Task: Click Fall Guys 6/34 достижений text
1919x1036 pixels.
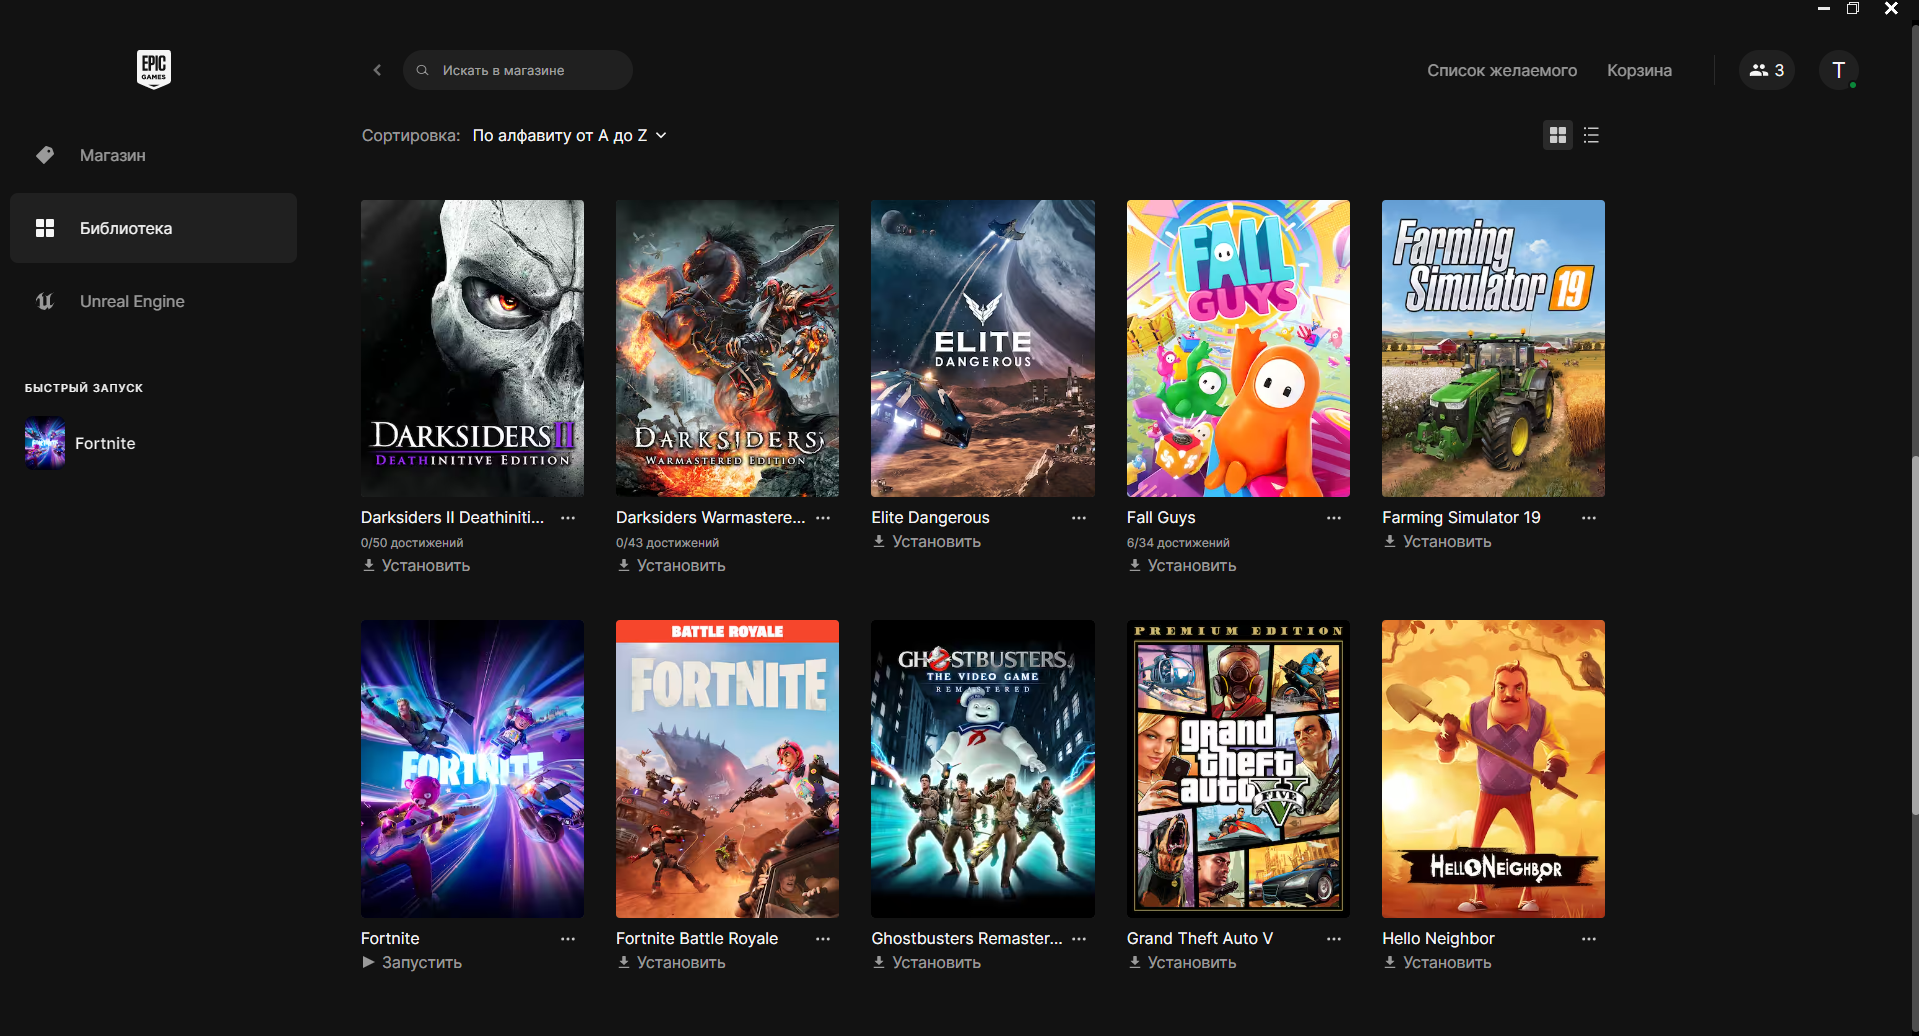Action: (x=1178, y=543)
